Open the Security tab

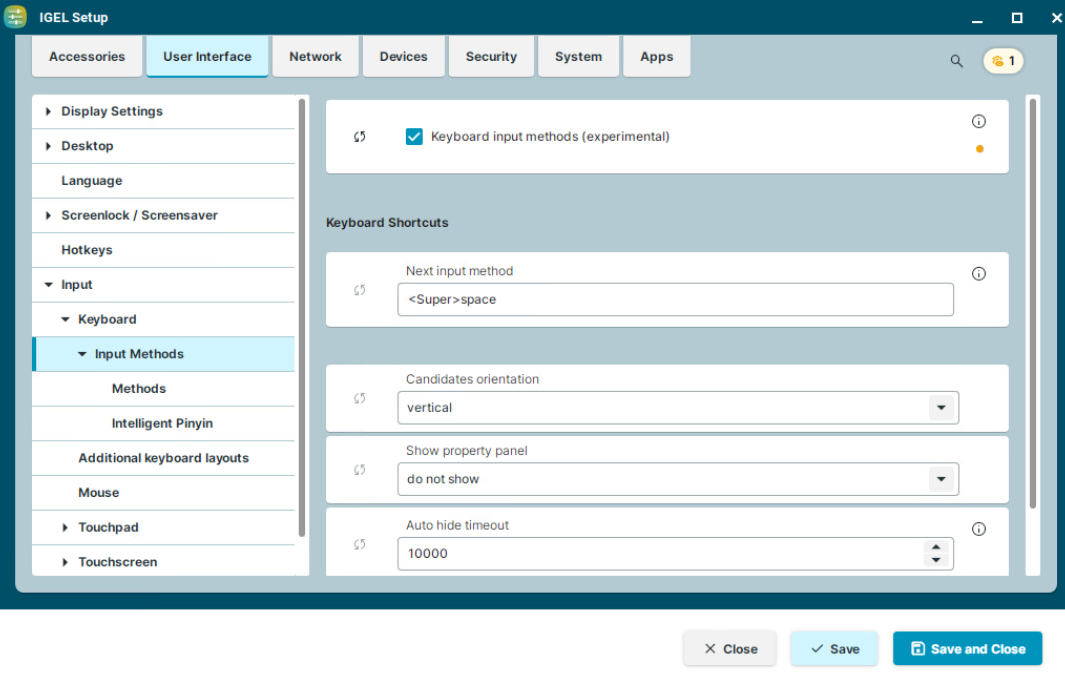491,57
